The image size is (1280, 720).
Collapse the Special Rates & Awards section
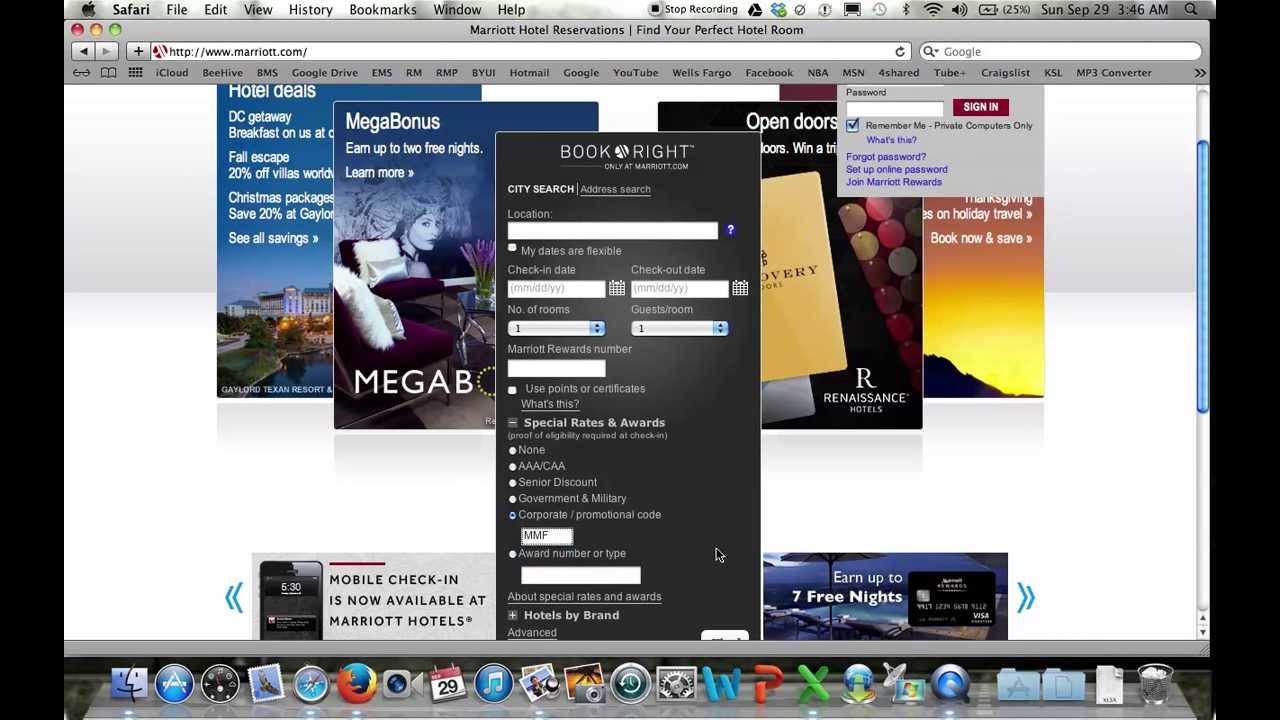pyautogui.click(x=513, y=423)
